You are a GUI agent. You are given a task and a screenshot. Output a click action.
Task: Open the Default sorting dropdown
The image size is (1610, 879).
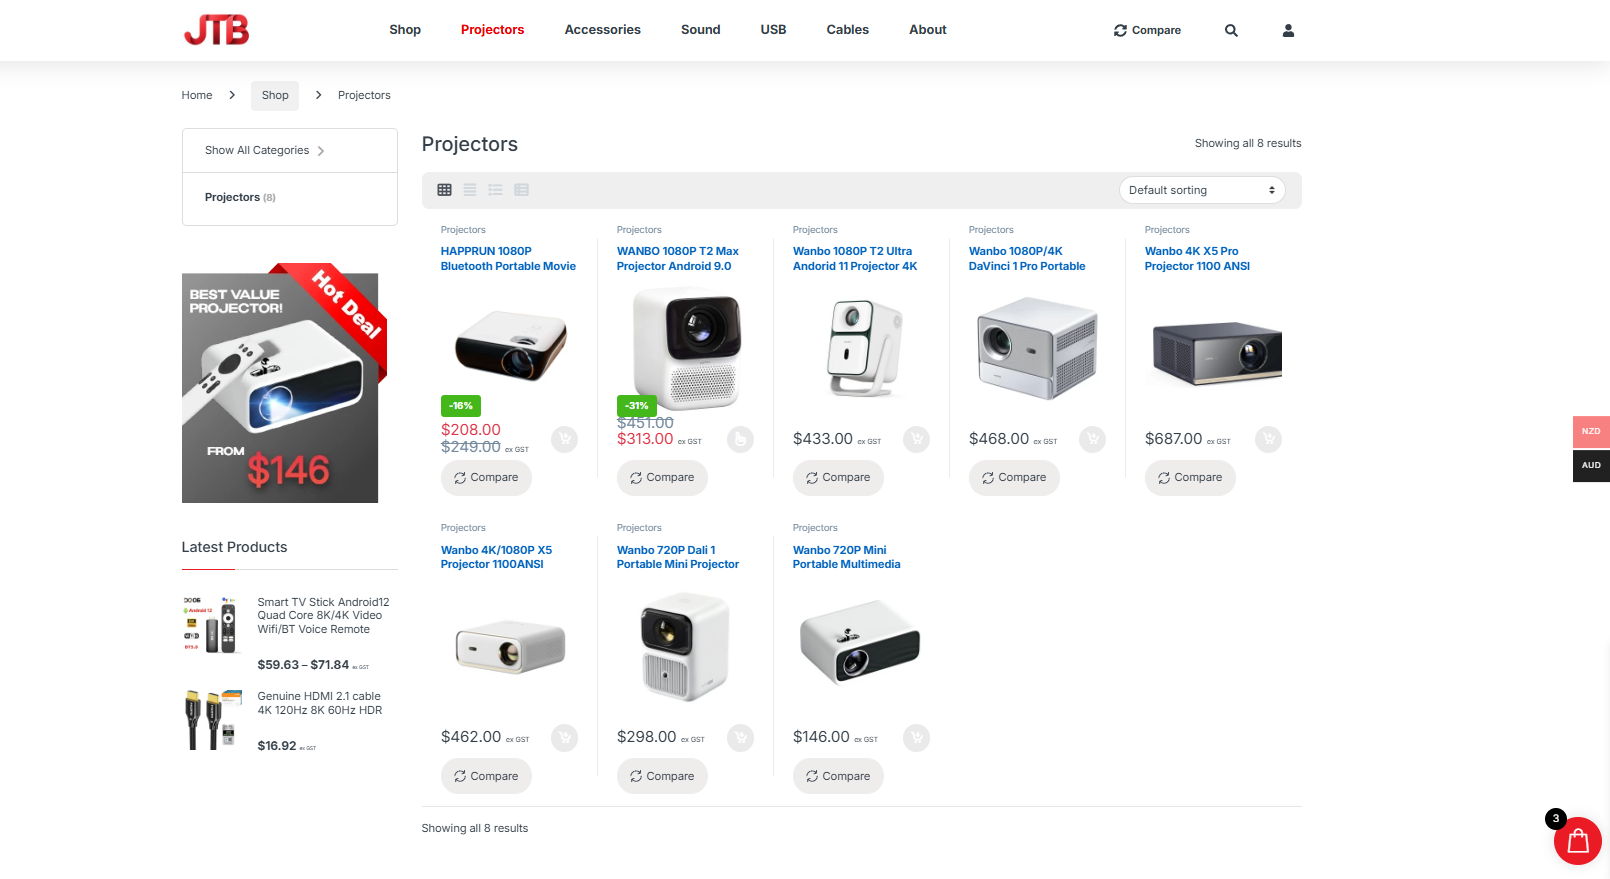click(1202, 190)
